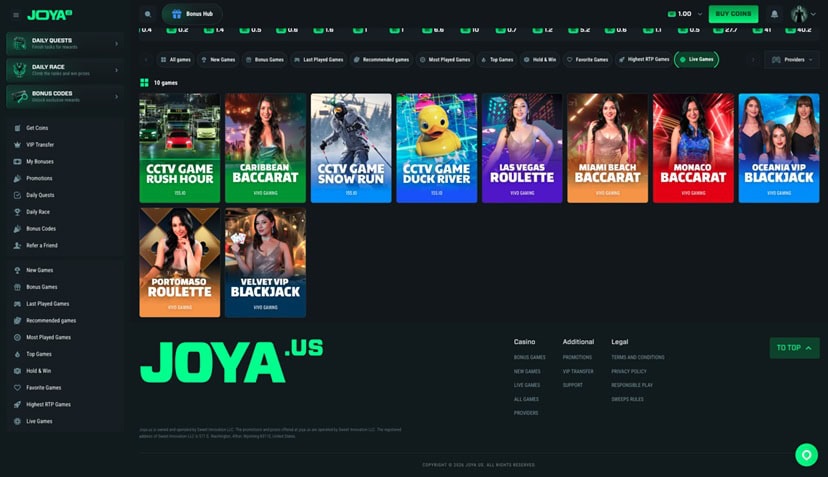Open CCTV Game Snow Run thumbnail
The width and height of the screenshot is (828, 477).
[351, 148]
